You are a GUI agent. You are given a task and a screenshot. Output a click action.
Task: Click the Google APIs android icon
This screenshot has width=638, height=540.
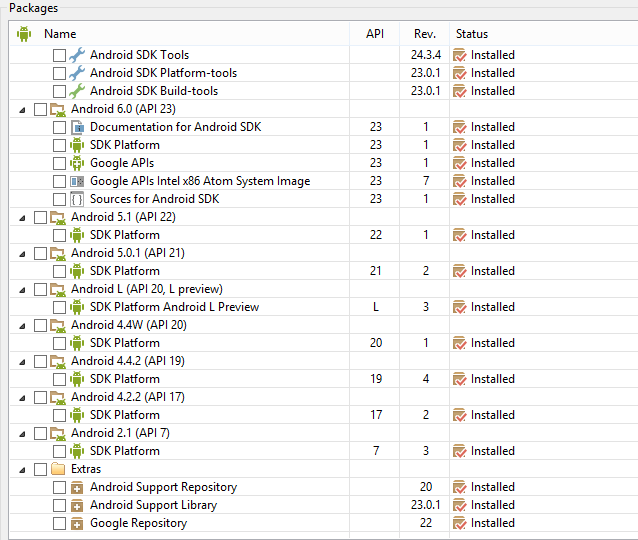77,163
